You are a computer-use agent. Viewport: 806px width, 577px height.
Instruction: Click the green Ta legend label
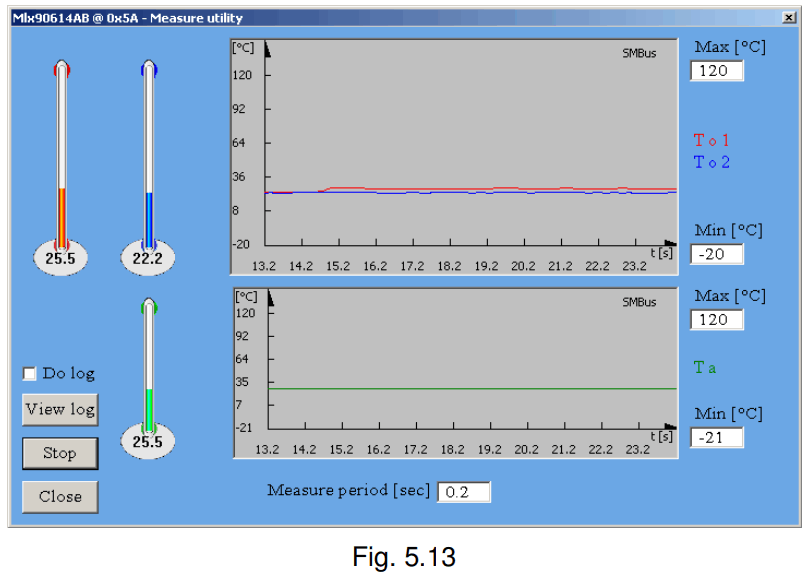pyautogui.click(x=705, y=367)
